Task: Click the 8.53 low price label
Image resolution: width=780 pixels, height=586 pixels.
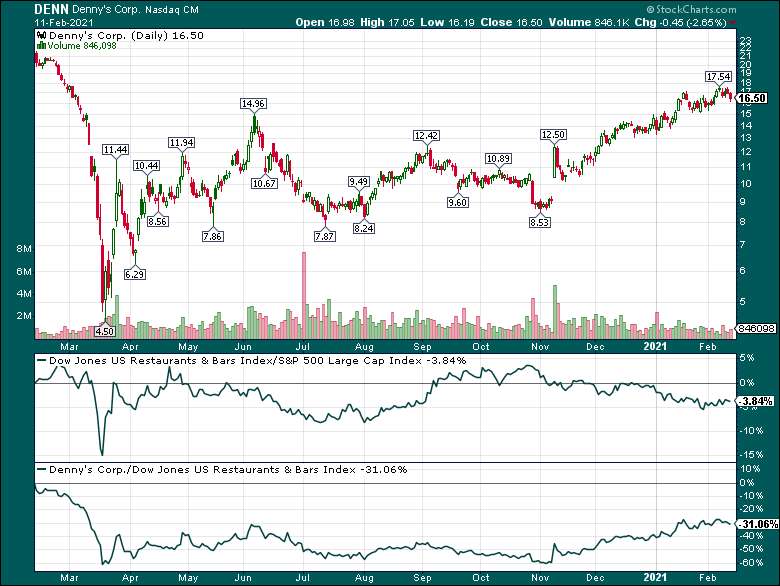Action: point(539,222)
